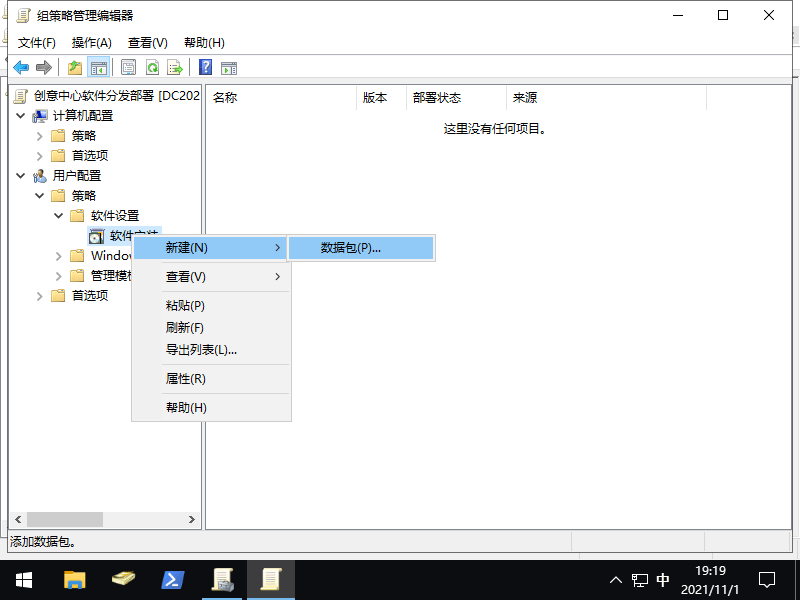Click the 用户配置 user icon

tap(40, 176)
